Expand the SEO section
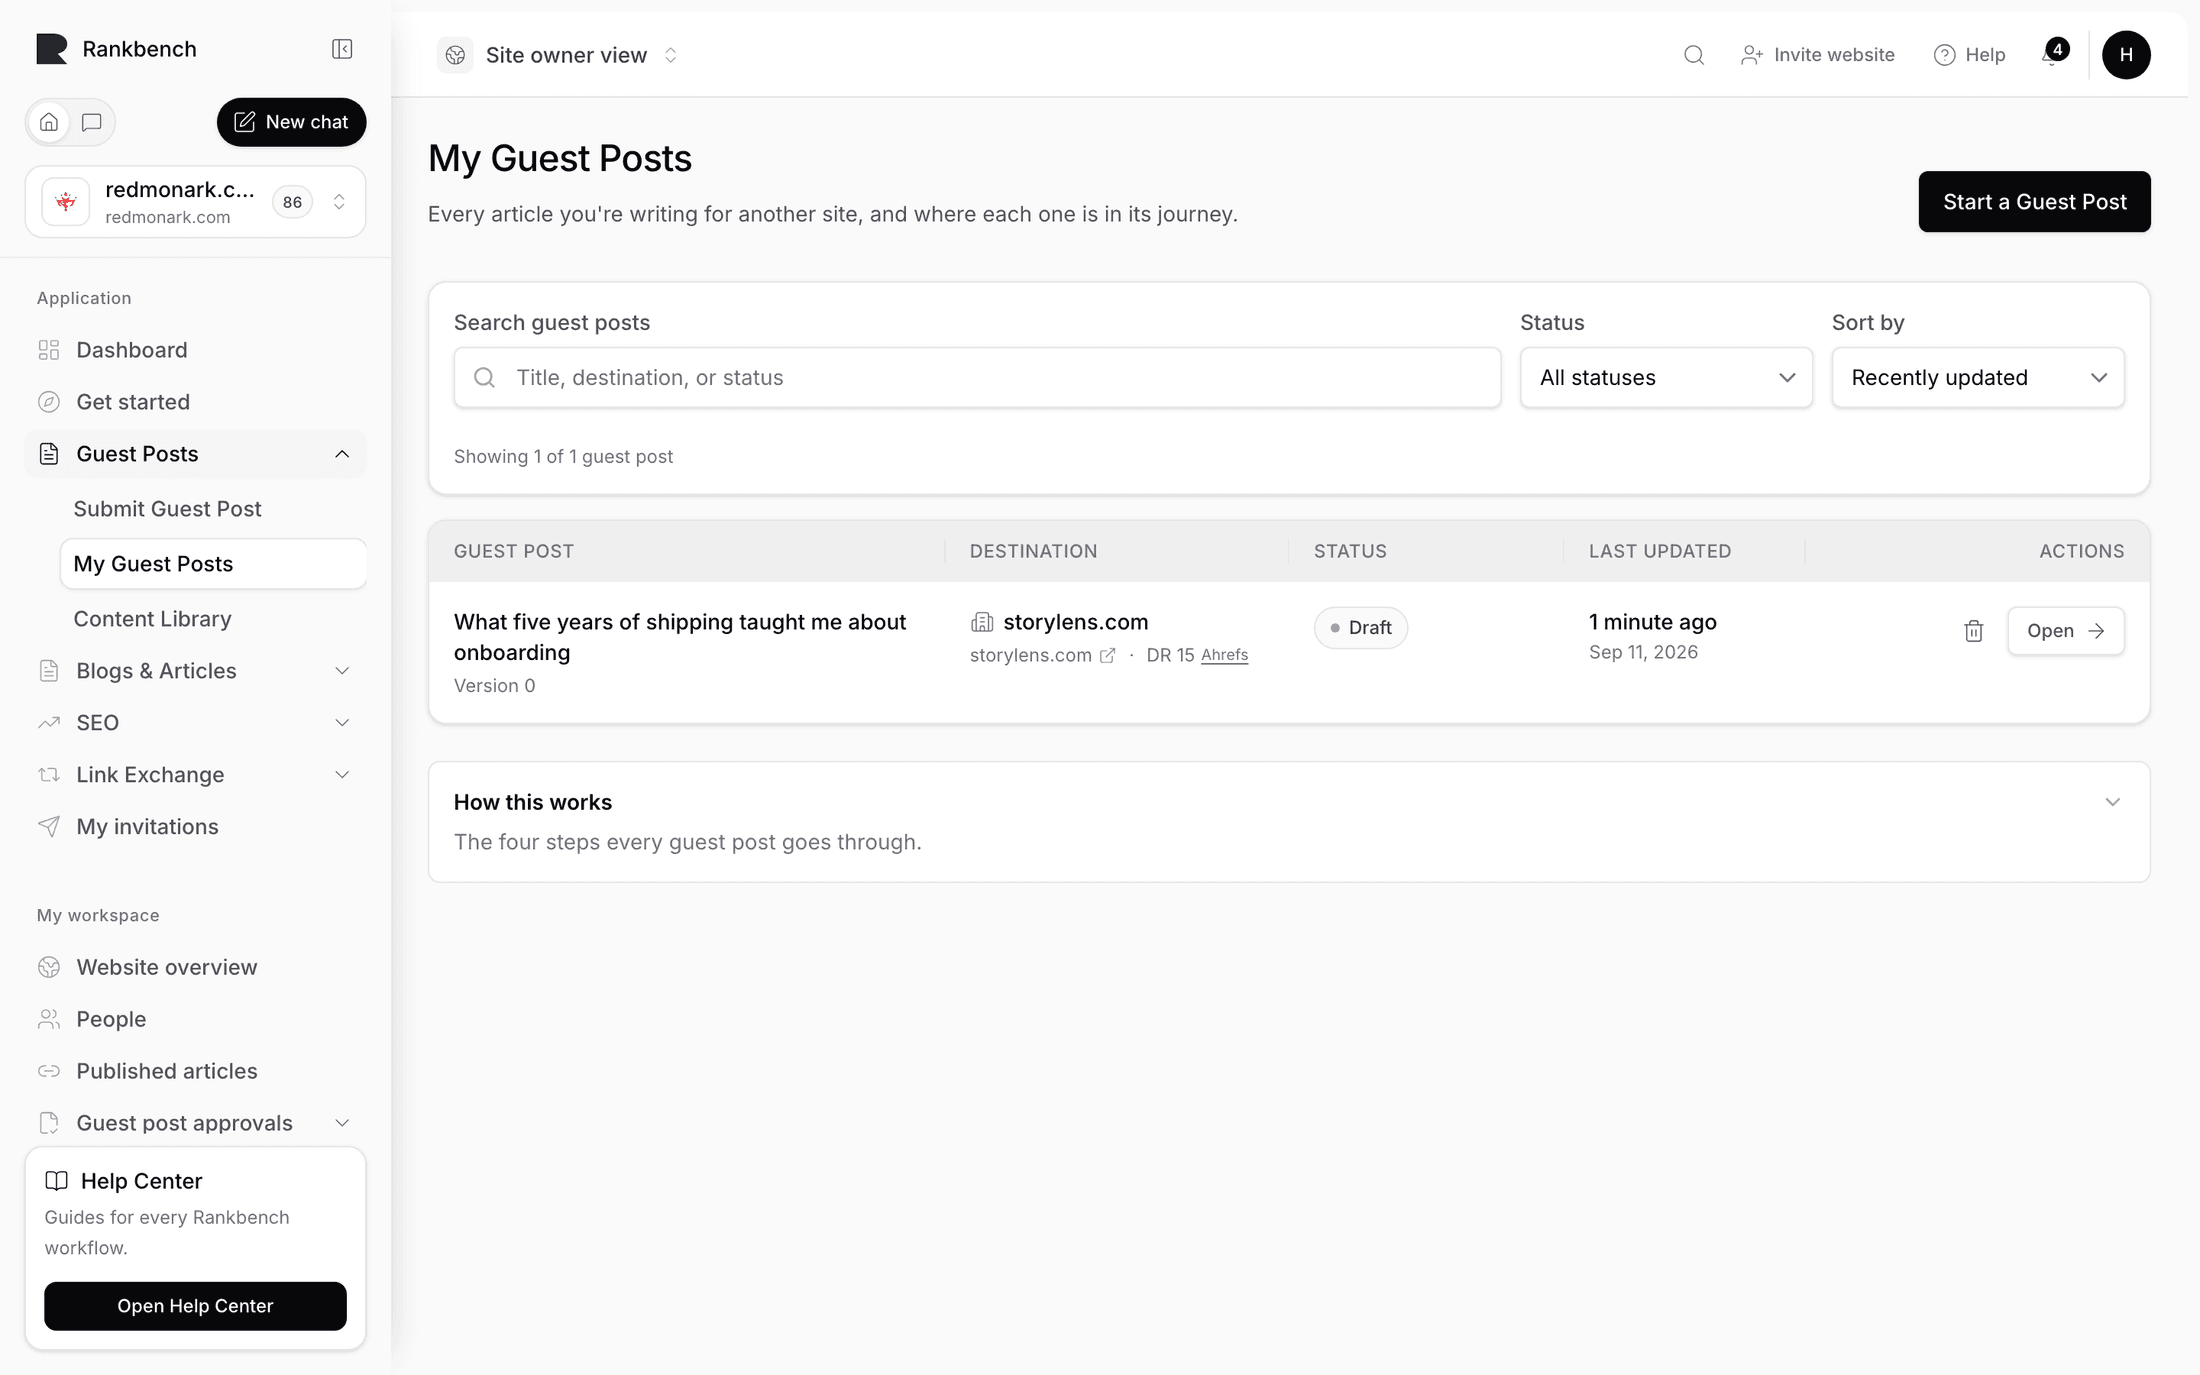The image size is (2200, 1375). click(195, 723)
